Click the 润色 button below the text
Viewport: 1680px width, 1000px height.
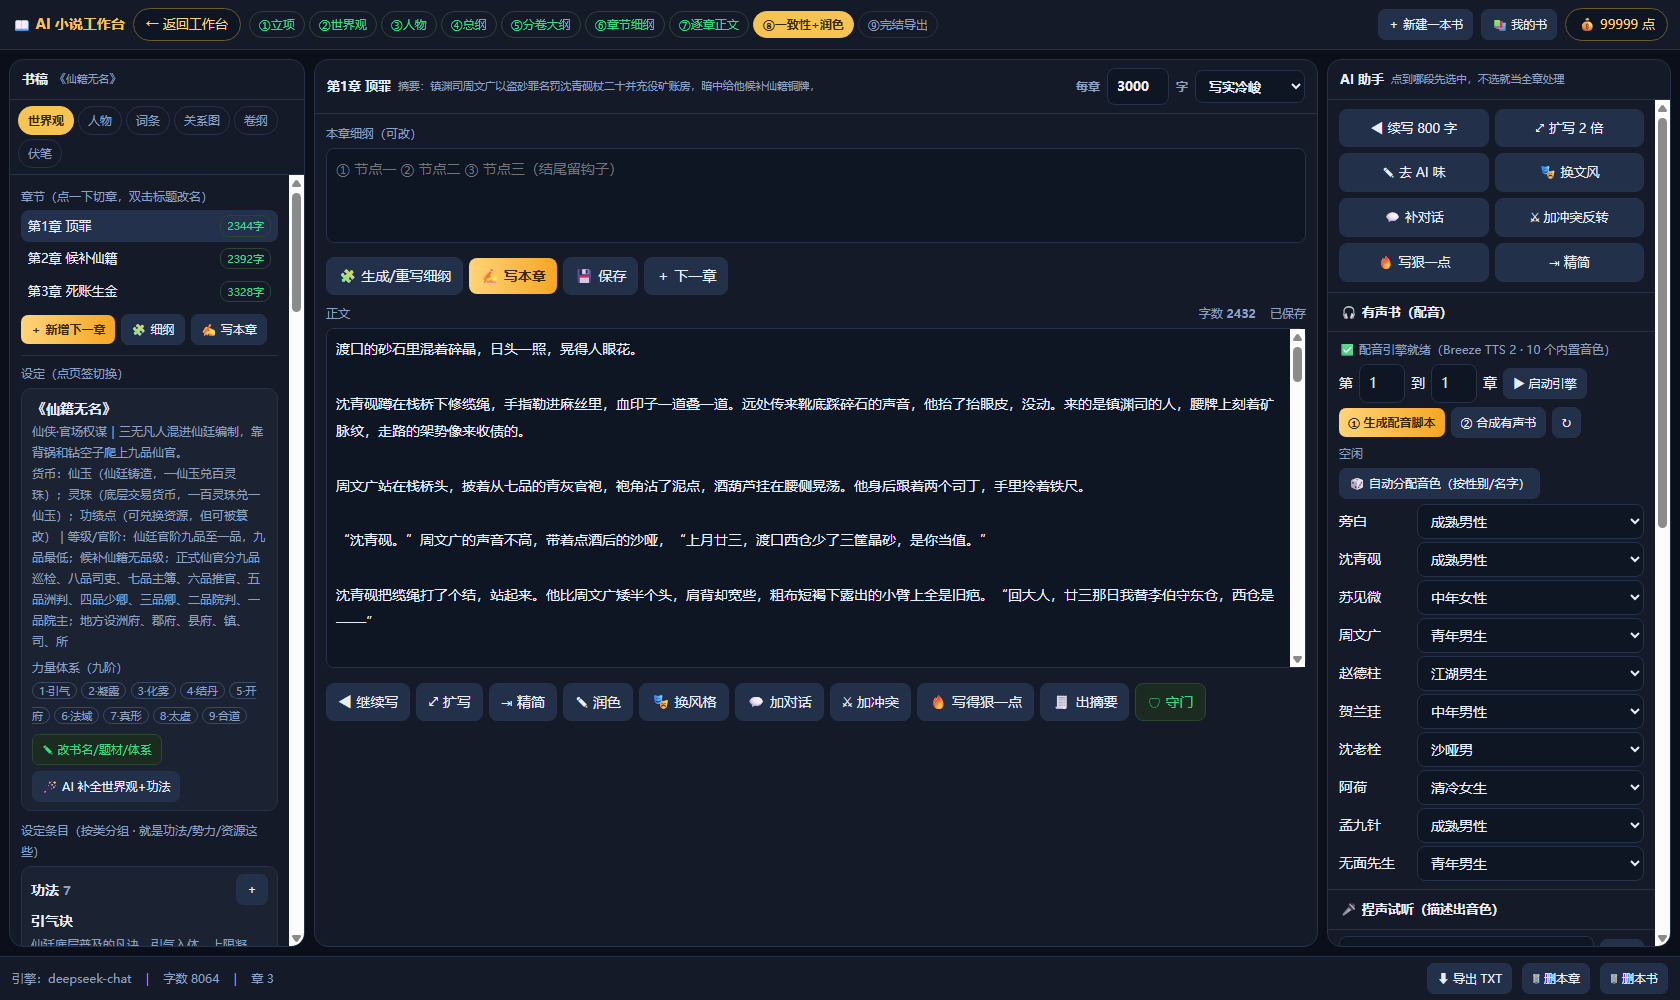coord(597,702)
